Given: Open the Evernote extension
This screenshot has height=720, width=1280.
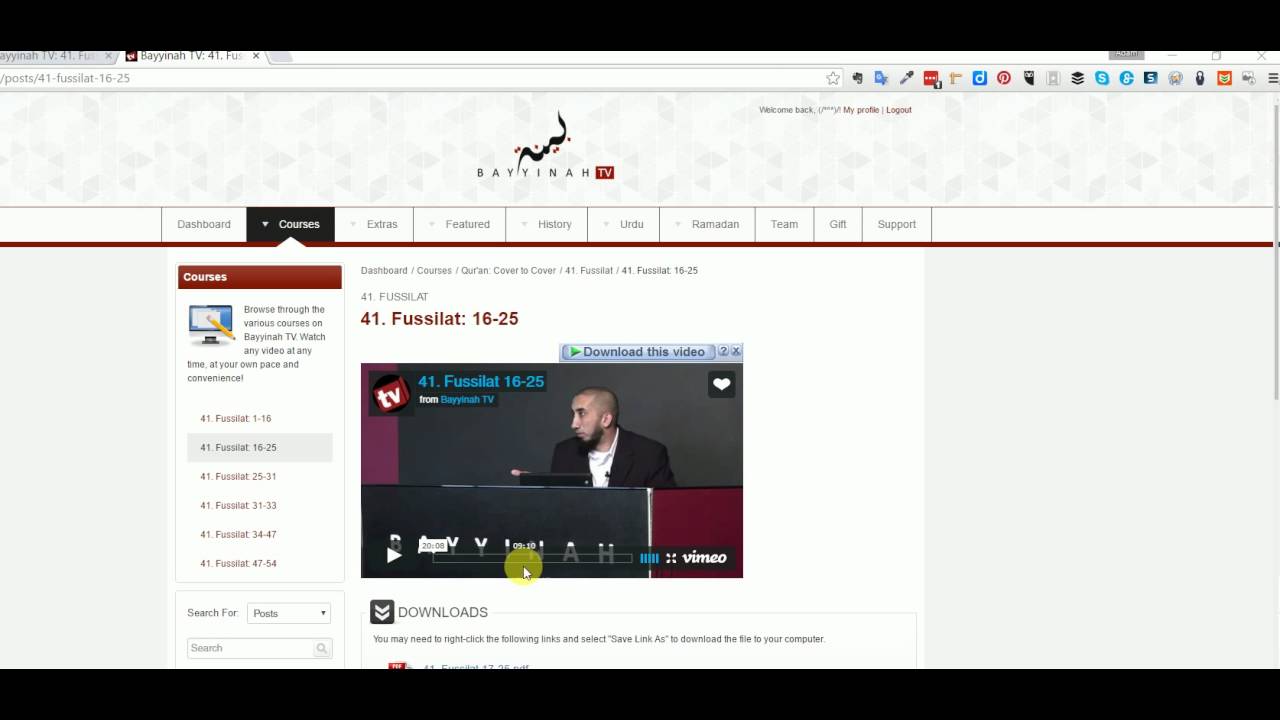Looking at the screenshot, I should pos(857,78).
